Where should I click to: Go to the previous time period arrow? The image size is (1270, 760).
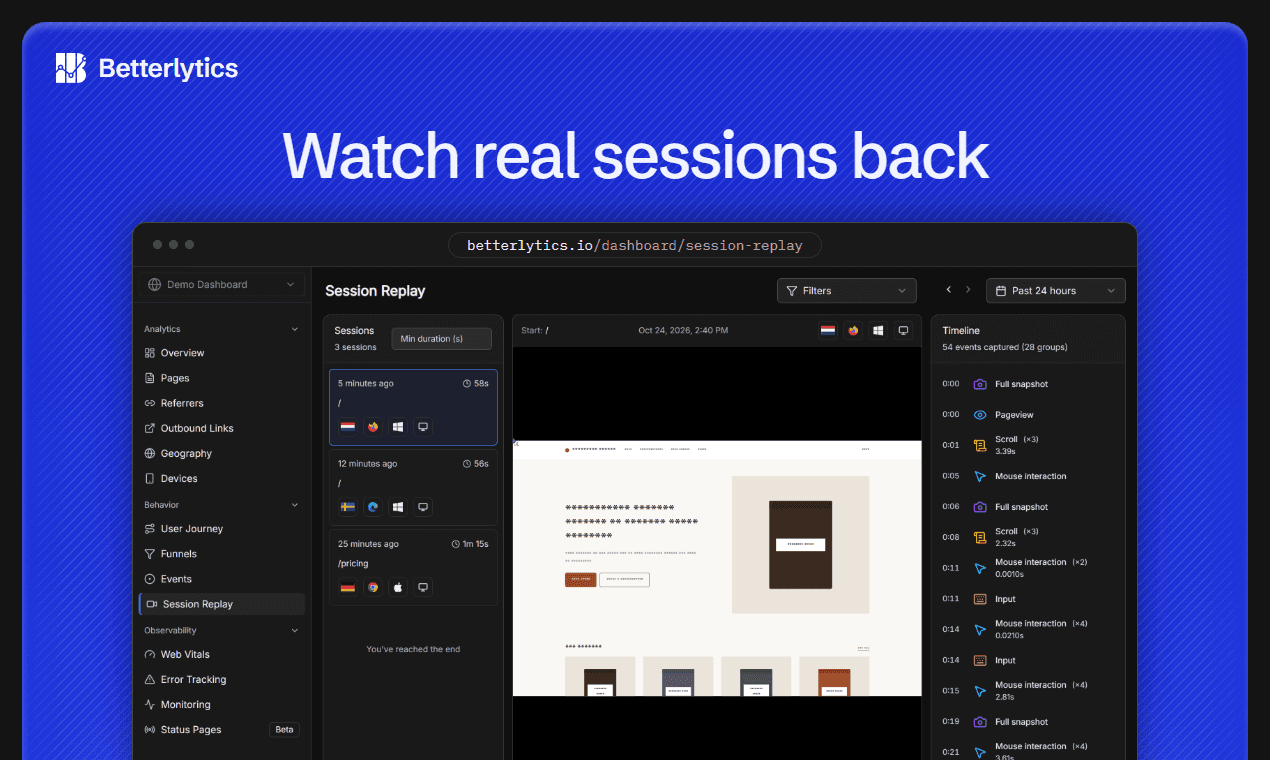point(949,290)
